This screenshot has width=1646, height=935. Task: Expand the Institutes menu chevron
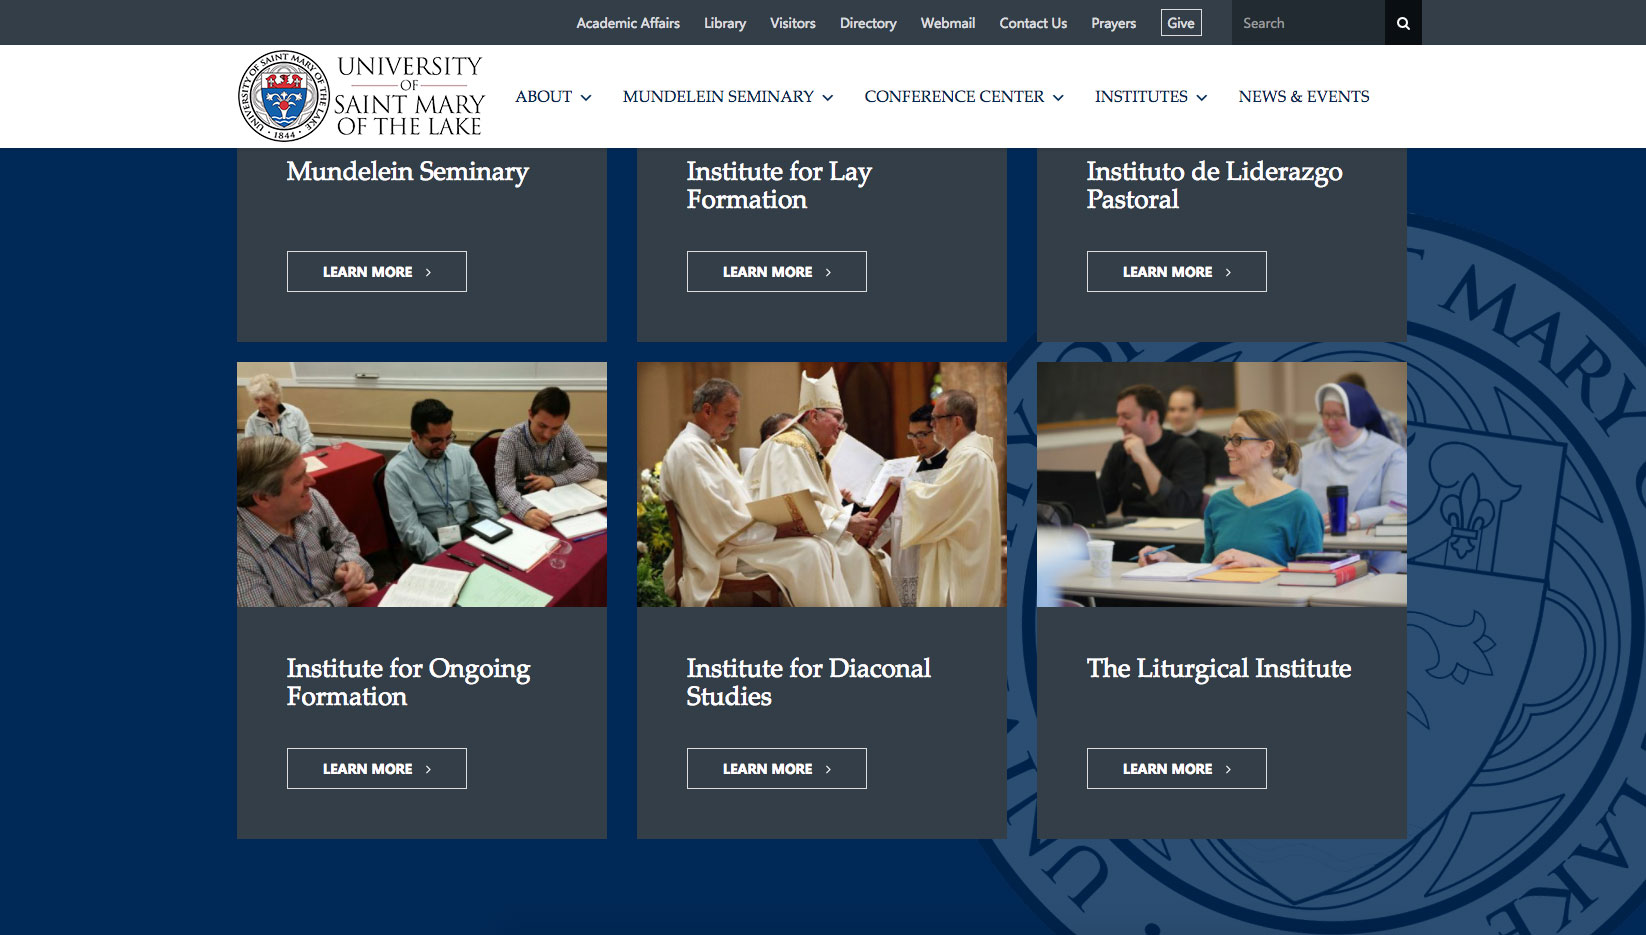(1202, 98)
